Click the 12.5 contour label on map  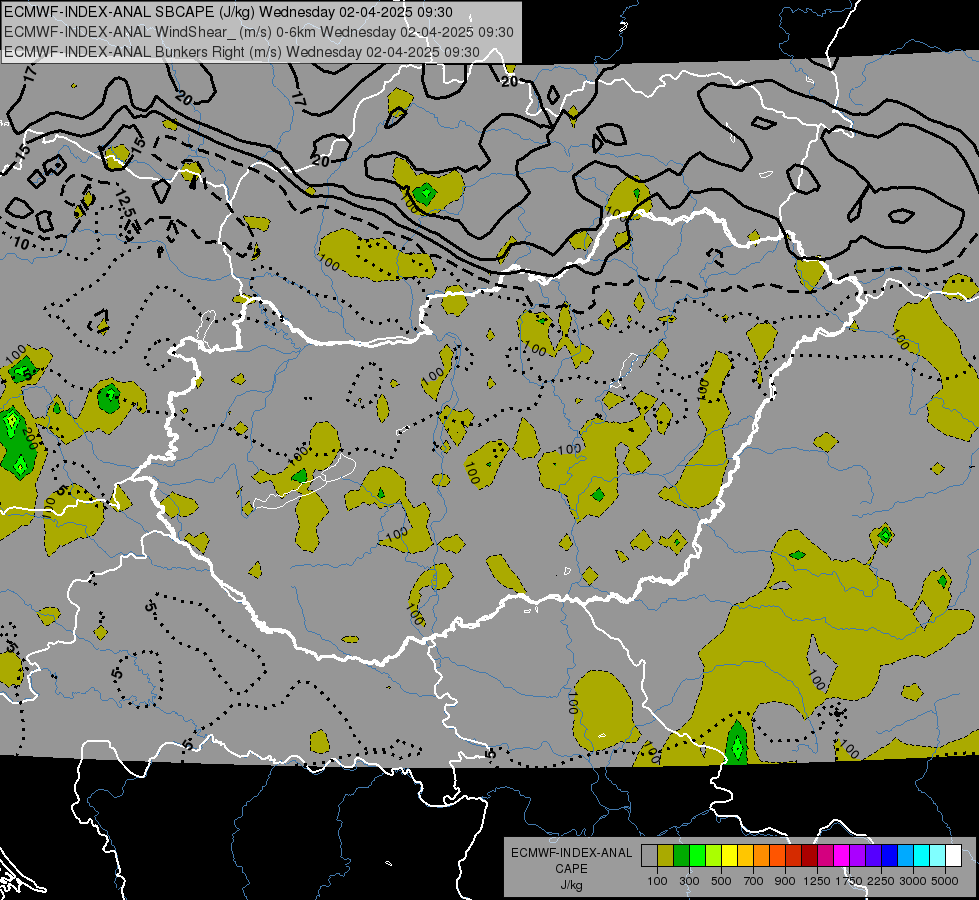pyautogui.click(x=127, y=205)
